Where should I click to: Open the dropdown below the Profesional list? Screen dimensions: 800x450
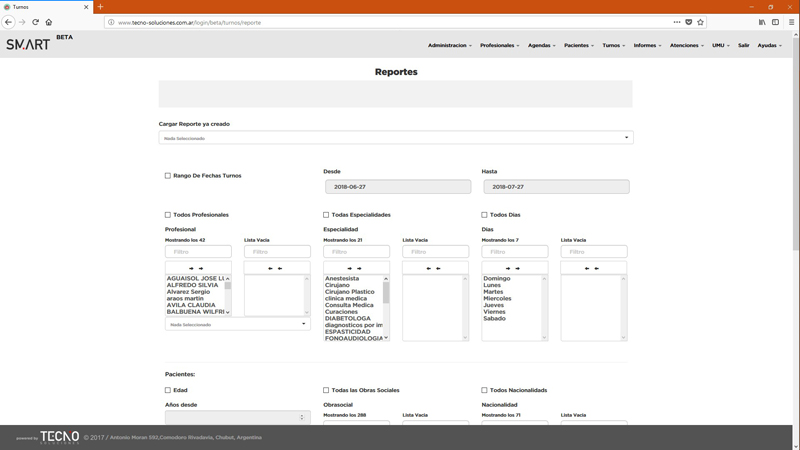[237, 324]
